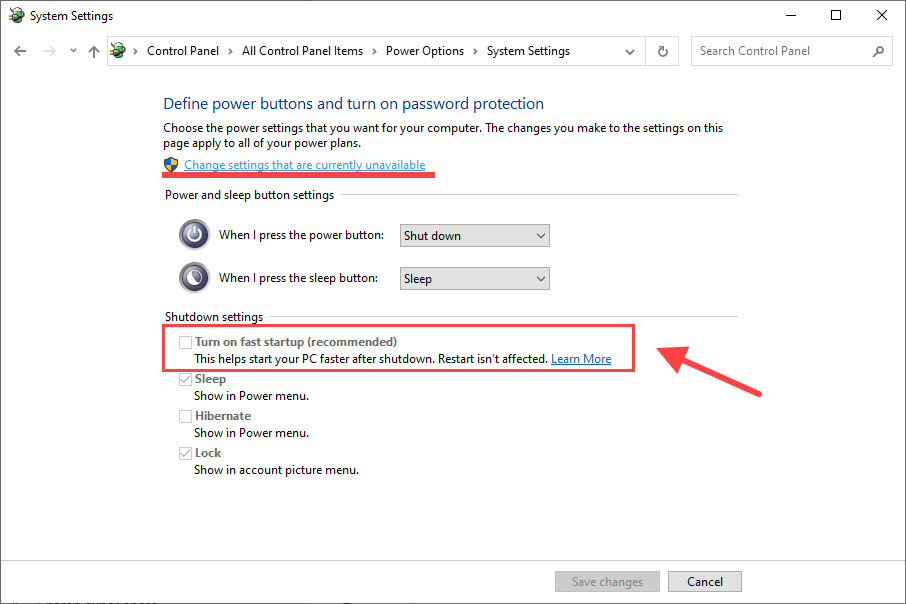Open the Learn More link
Screen dimensions: 906x604
pyautogui.click(x=581, y=358)
